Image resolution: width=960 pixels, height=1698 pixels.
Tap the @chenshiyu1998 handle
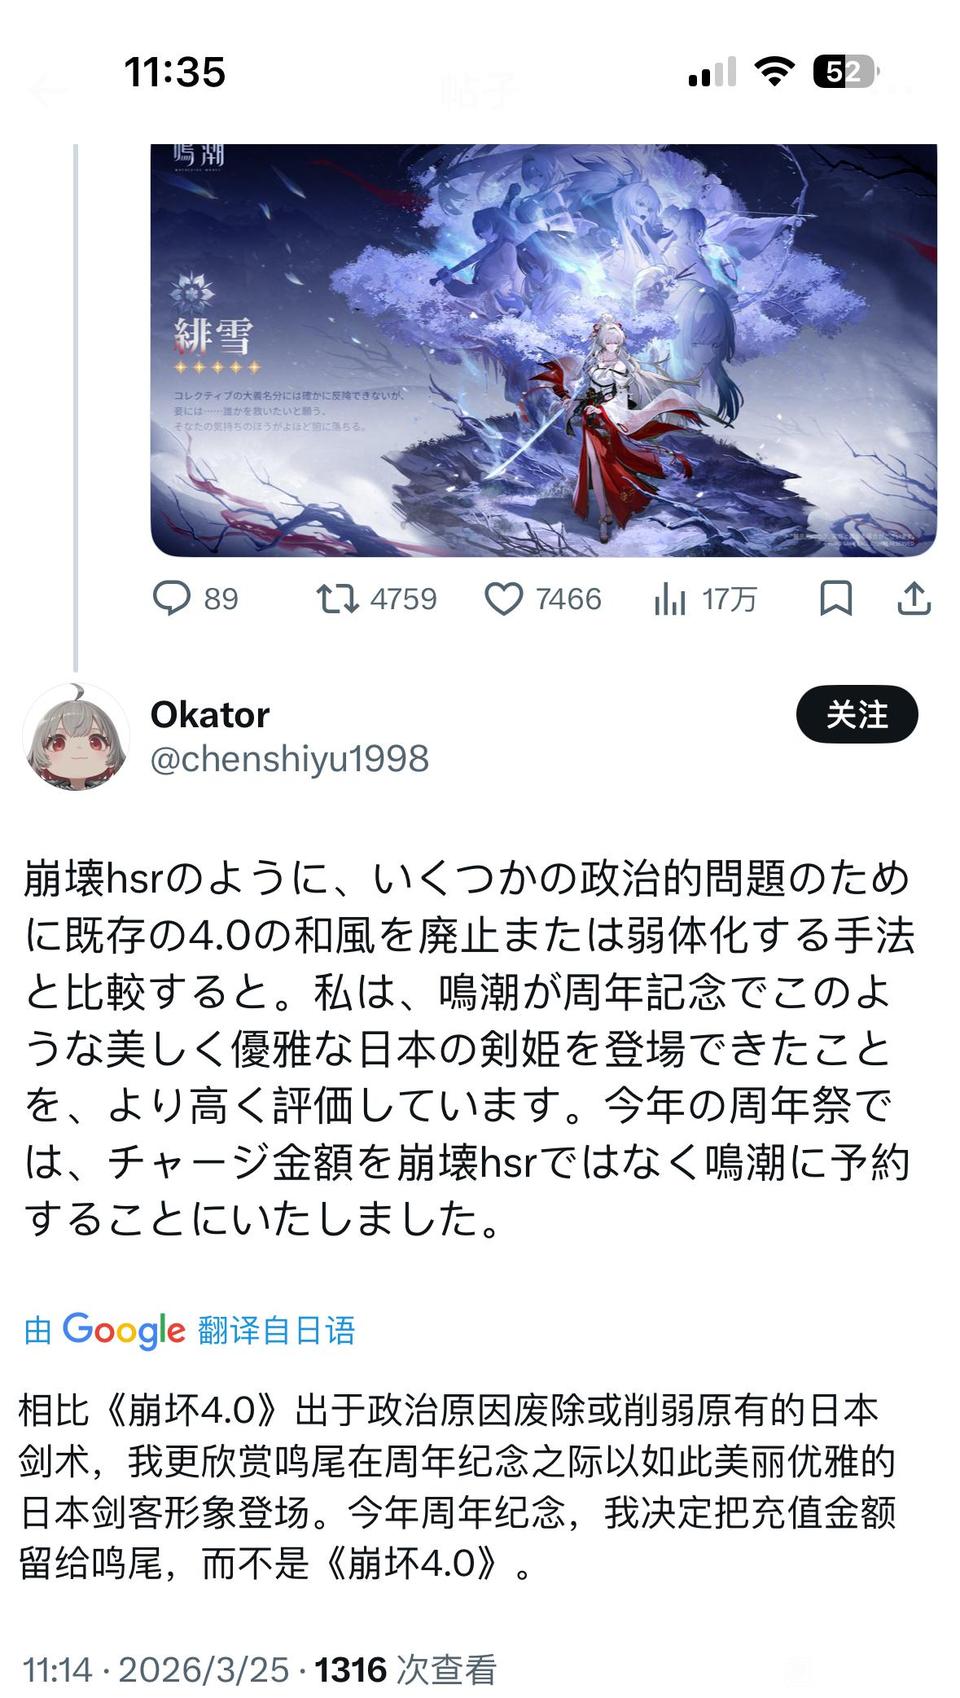[x=289, y=759]
